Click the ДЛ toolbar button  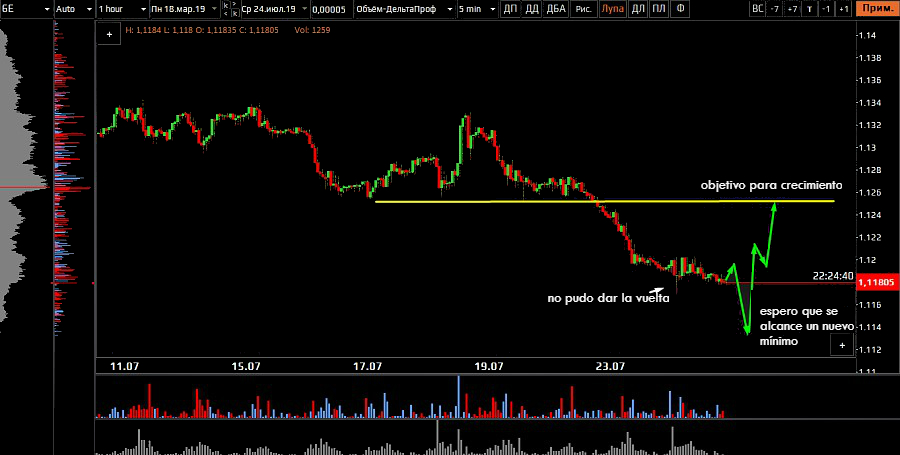[637, 9]
